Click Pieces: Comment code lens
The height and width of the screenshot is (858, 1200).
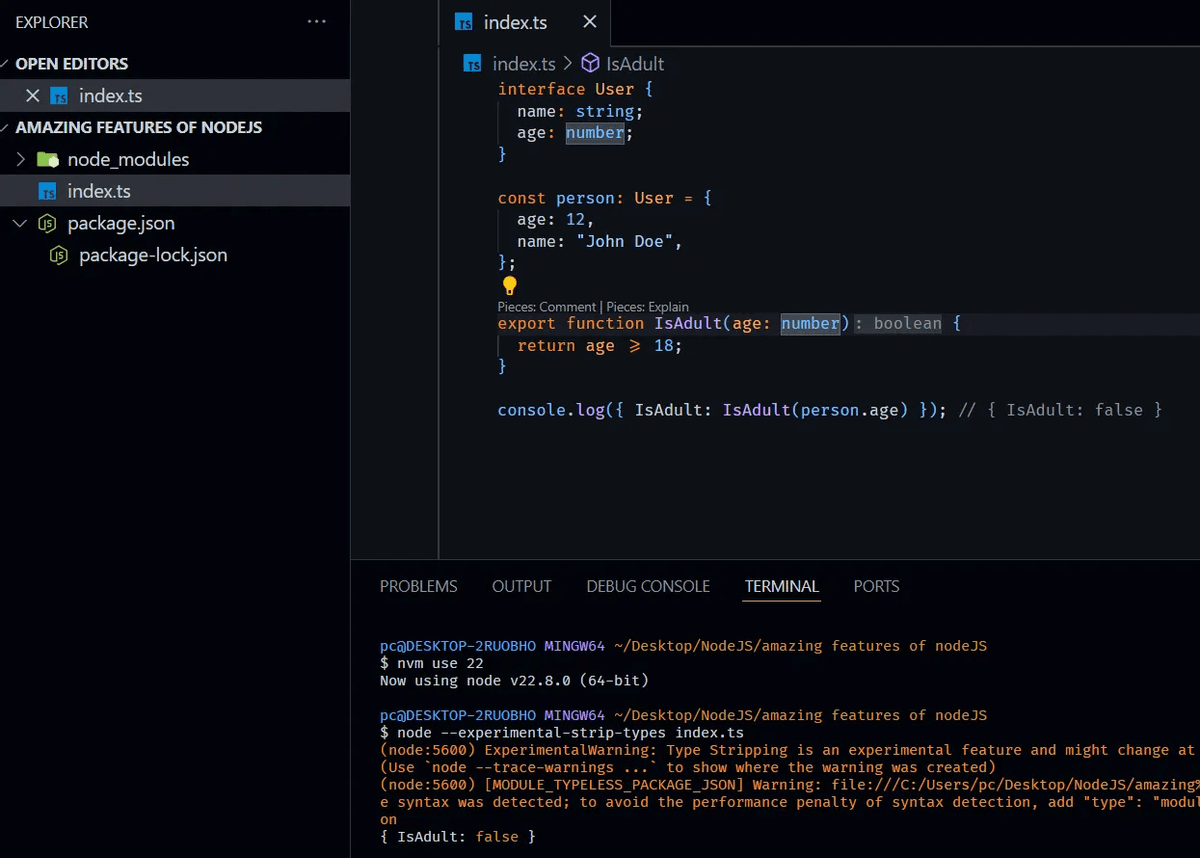(547, 307)
